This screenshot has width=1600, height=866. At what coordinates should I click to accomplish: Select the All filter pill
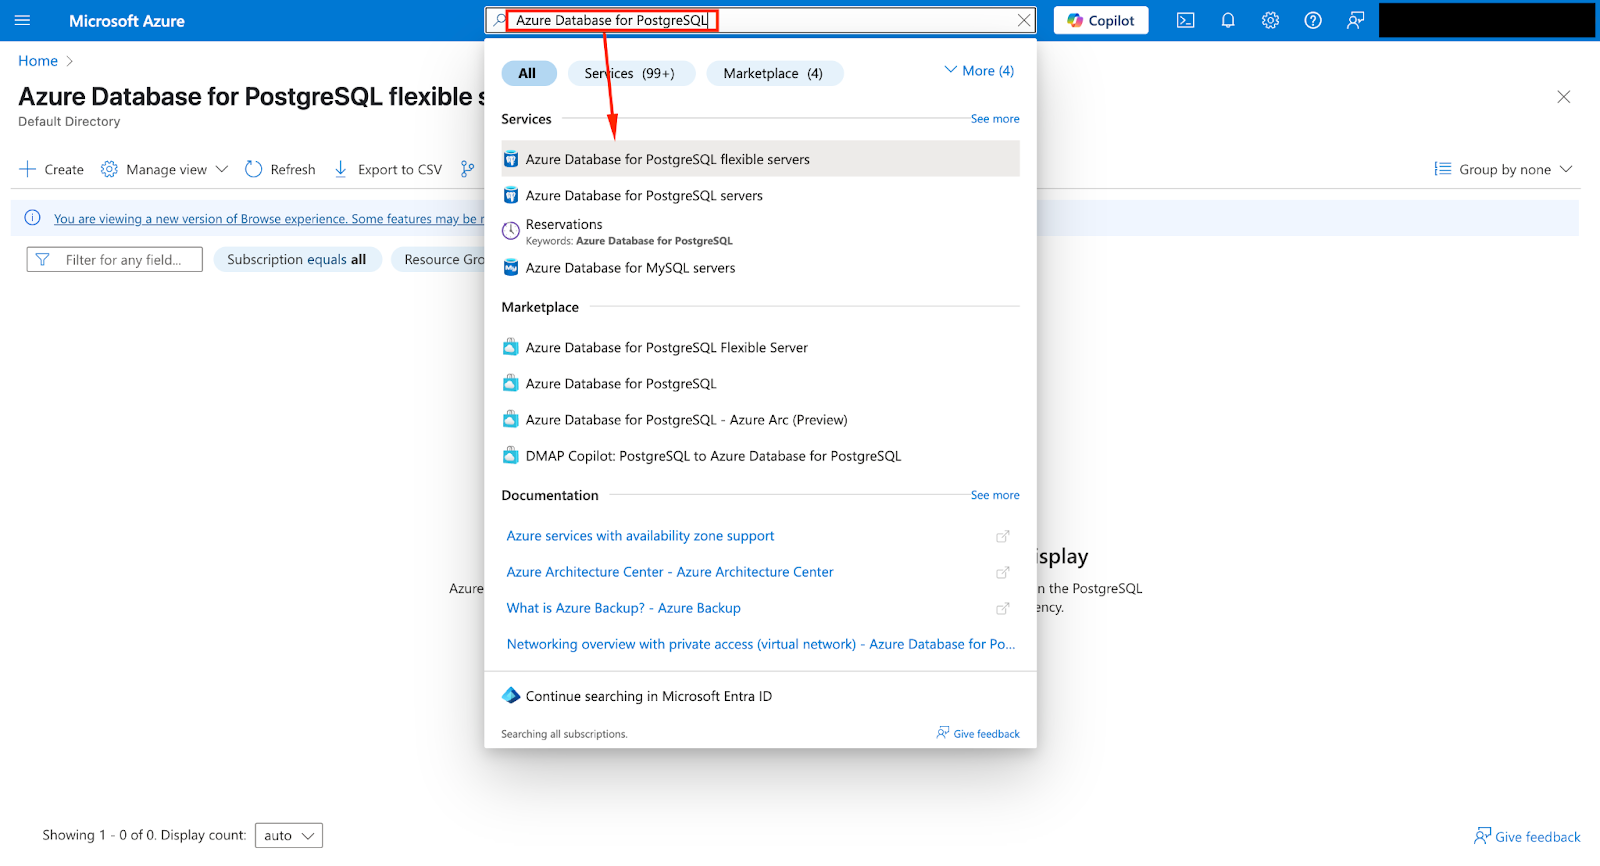(x=528, y=73)
